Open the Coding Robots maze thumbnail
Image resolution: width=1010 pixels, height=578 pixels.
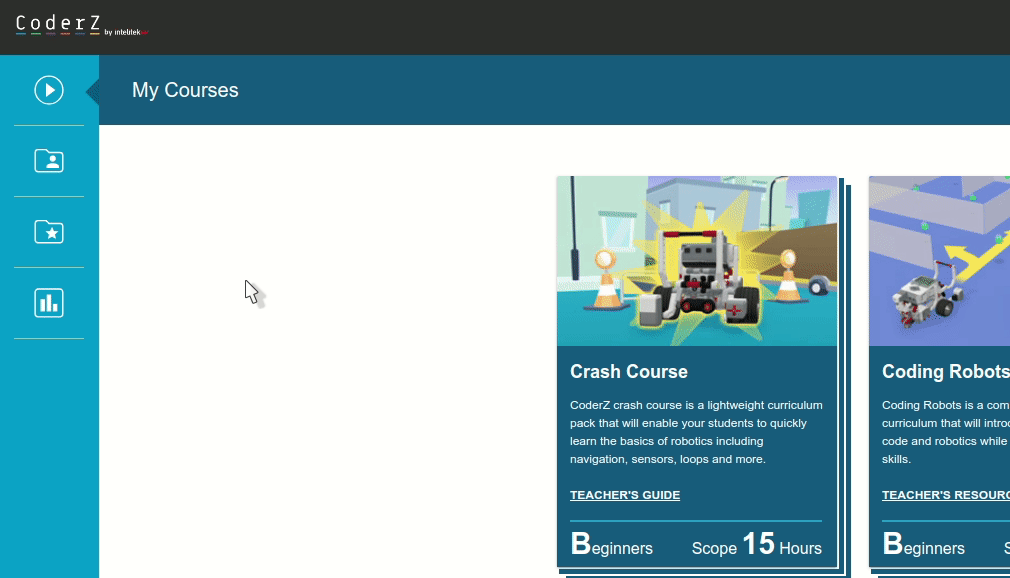click(x=939, y=261)
